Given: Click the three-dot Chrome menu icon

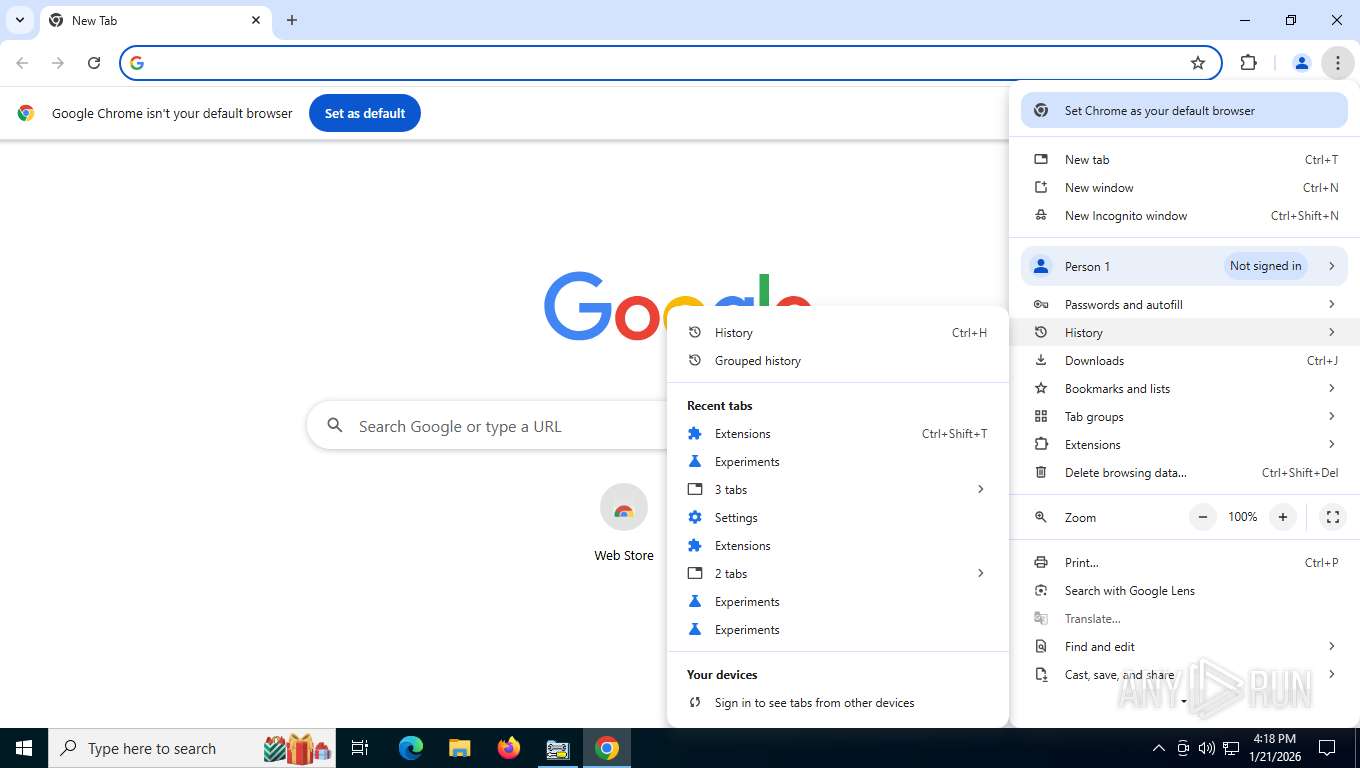Looking at the screenshot, I should click(x=1337, y=63).
